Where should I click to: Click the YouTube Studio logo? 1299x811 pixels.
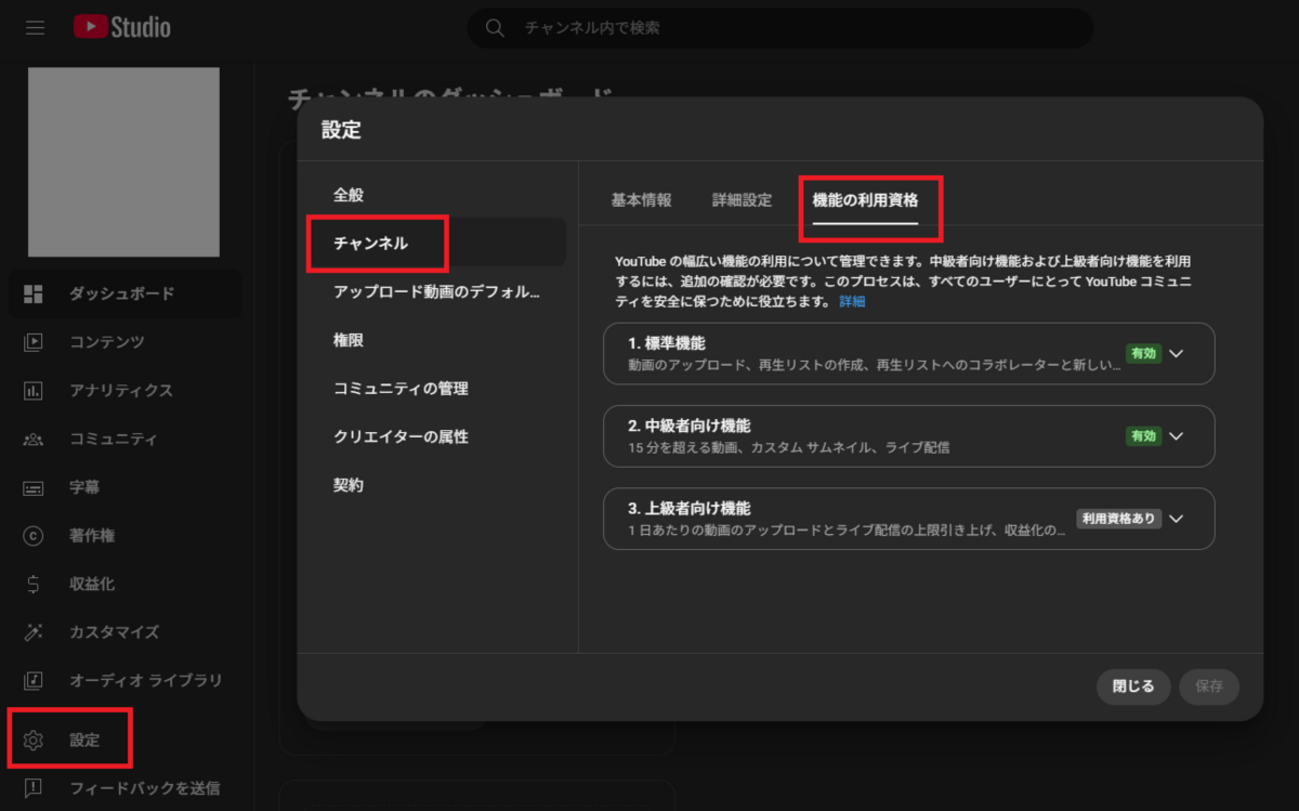point(122,28)
